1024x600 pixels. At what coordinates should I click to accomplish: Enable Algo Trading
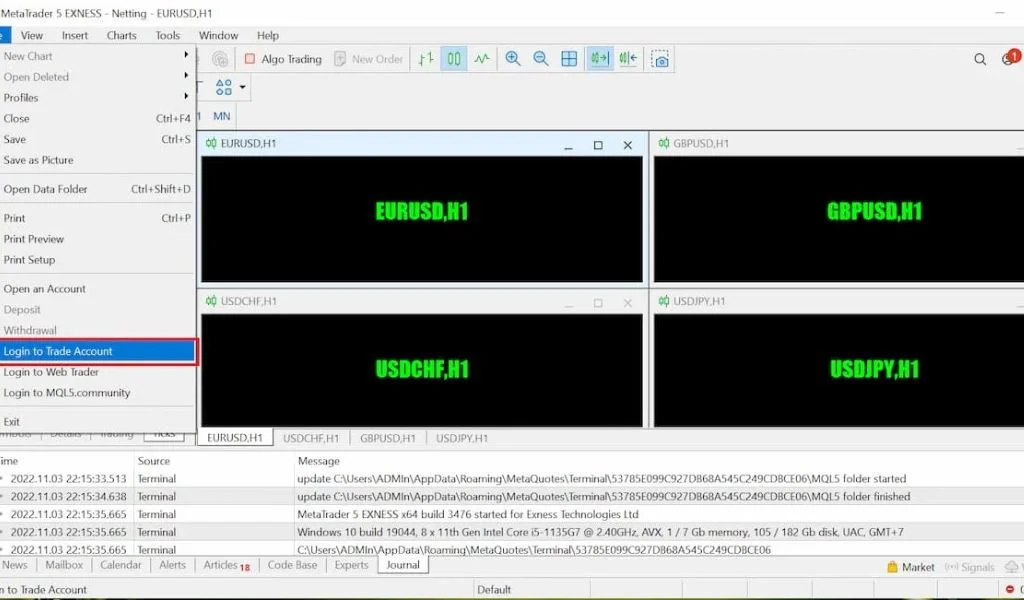click(285, 58)
